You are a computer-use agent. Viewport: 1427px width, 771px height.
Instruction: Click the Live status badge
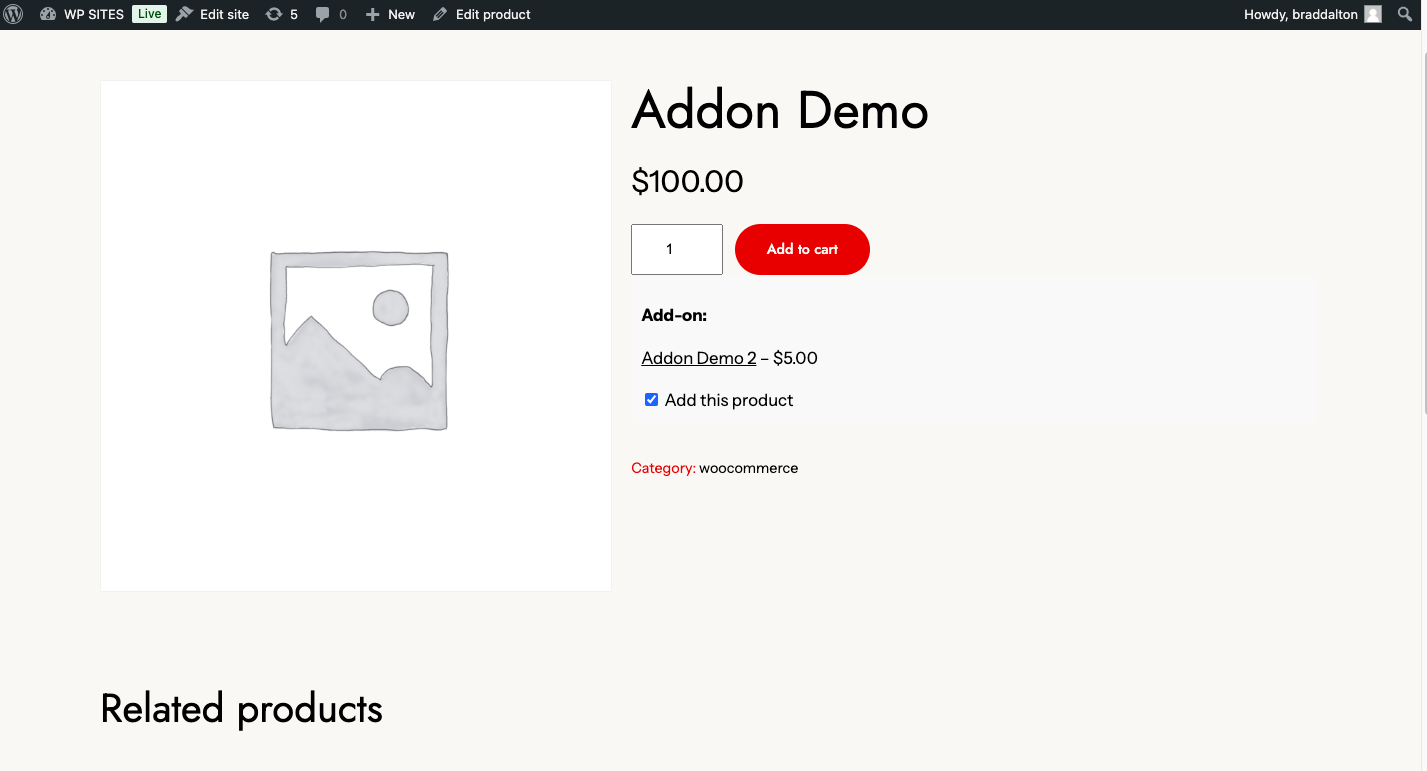149,14
